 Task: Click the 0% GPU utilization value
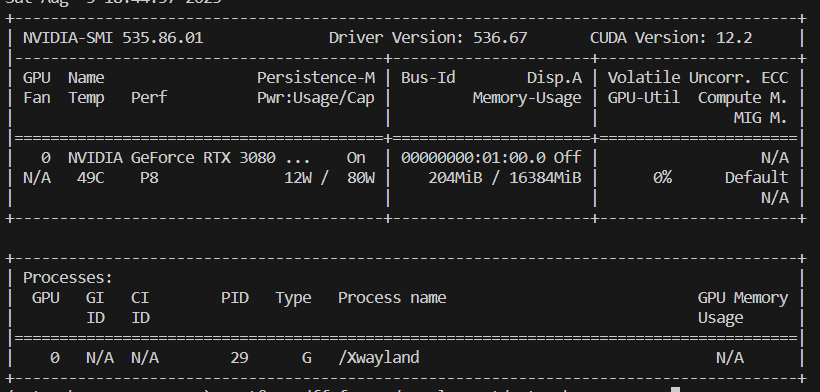pos(662,178)
